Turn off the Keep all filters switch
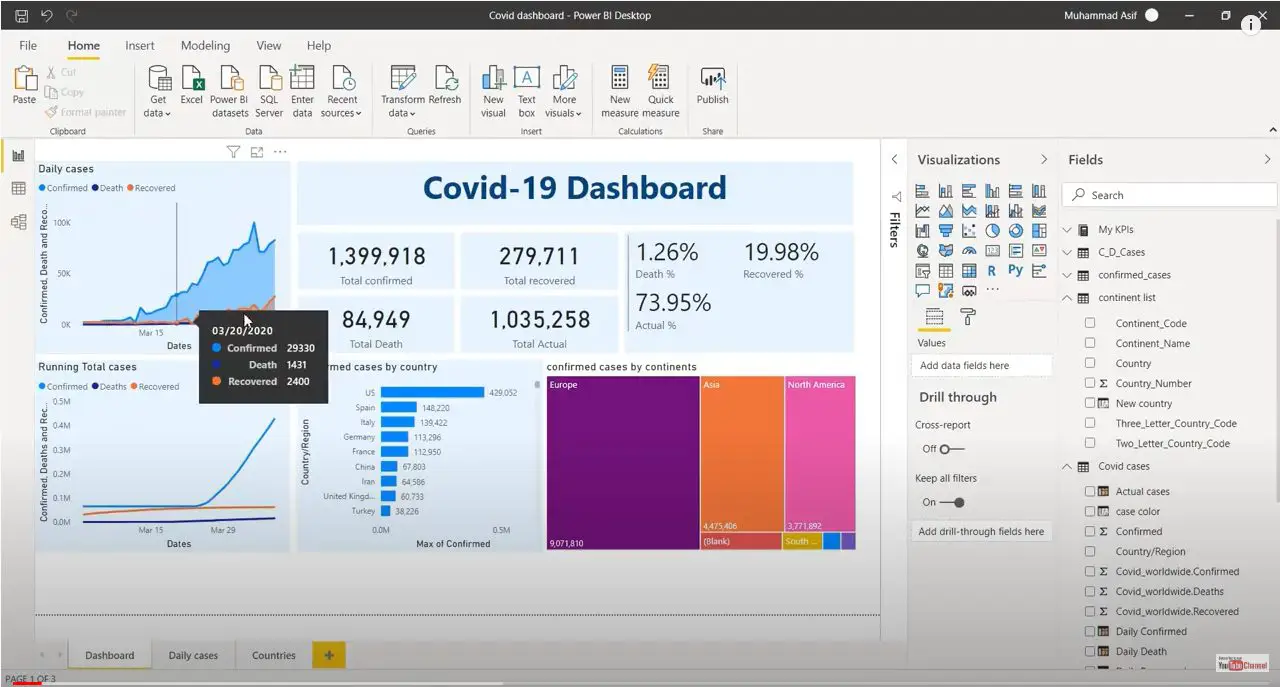This screenshot has width=1280, height=687. [x=952, y=502]
